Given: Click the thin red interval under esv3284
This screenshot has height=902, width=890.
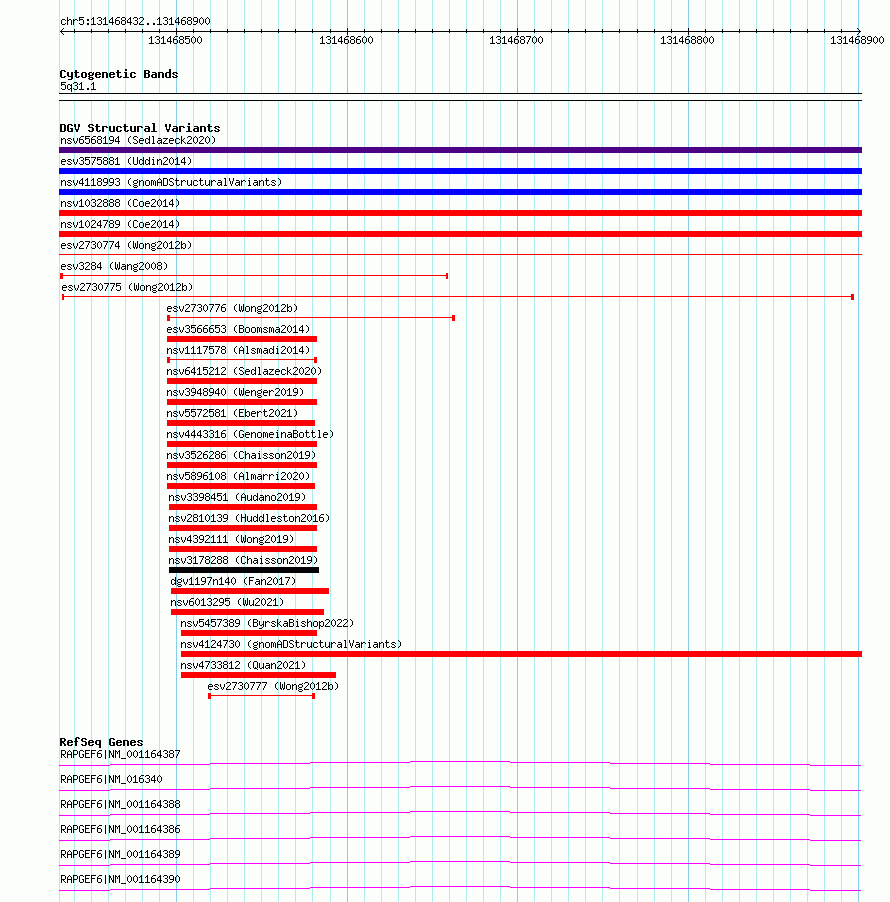Looking at the screenshot, I should click(x=254, y=276).
